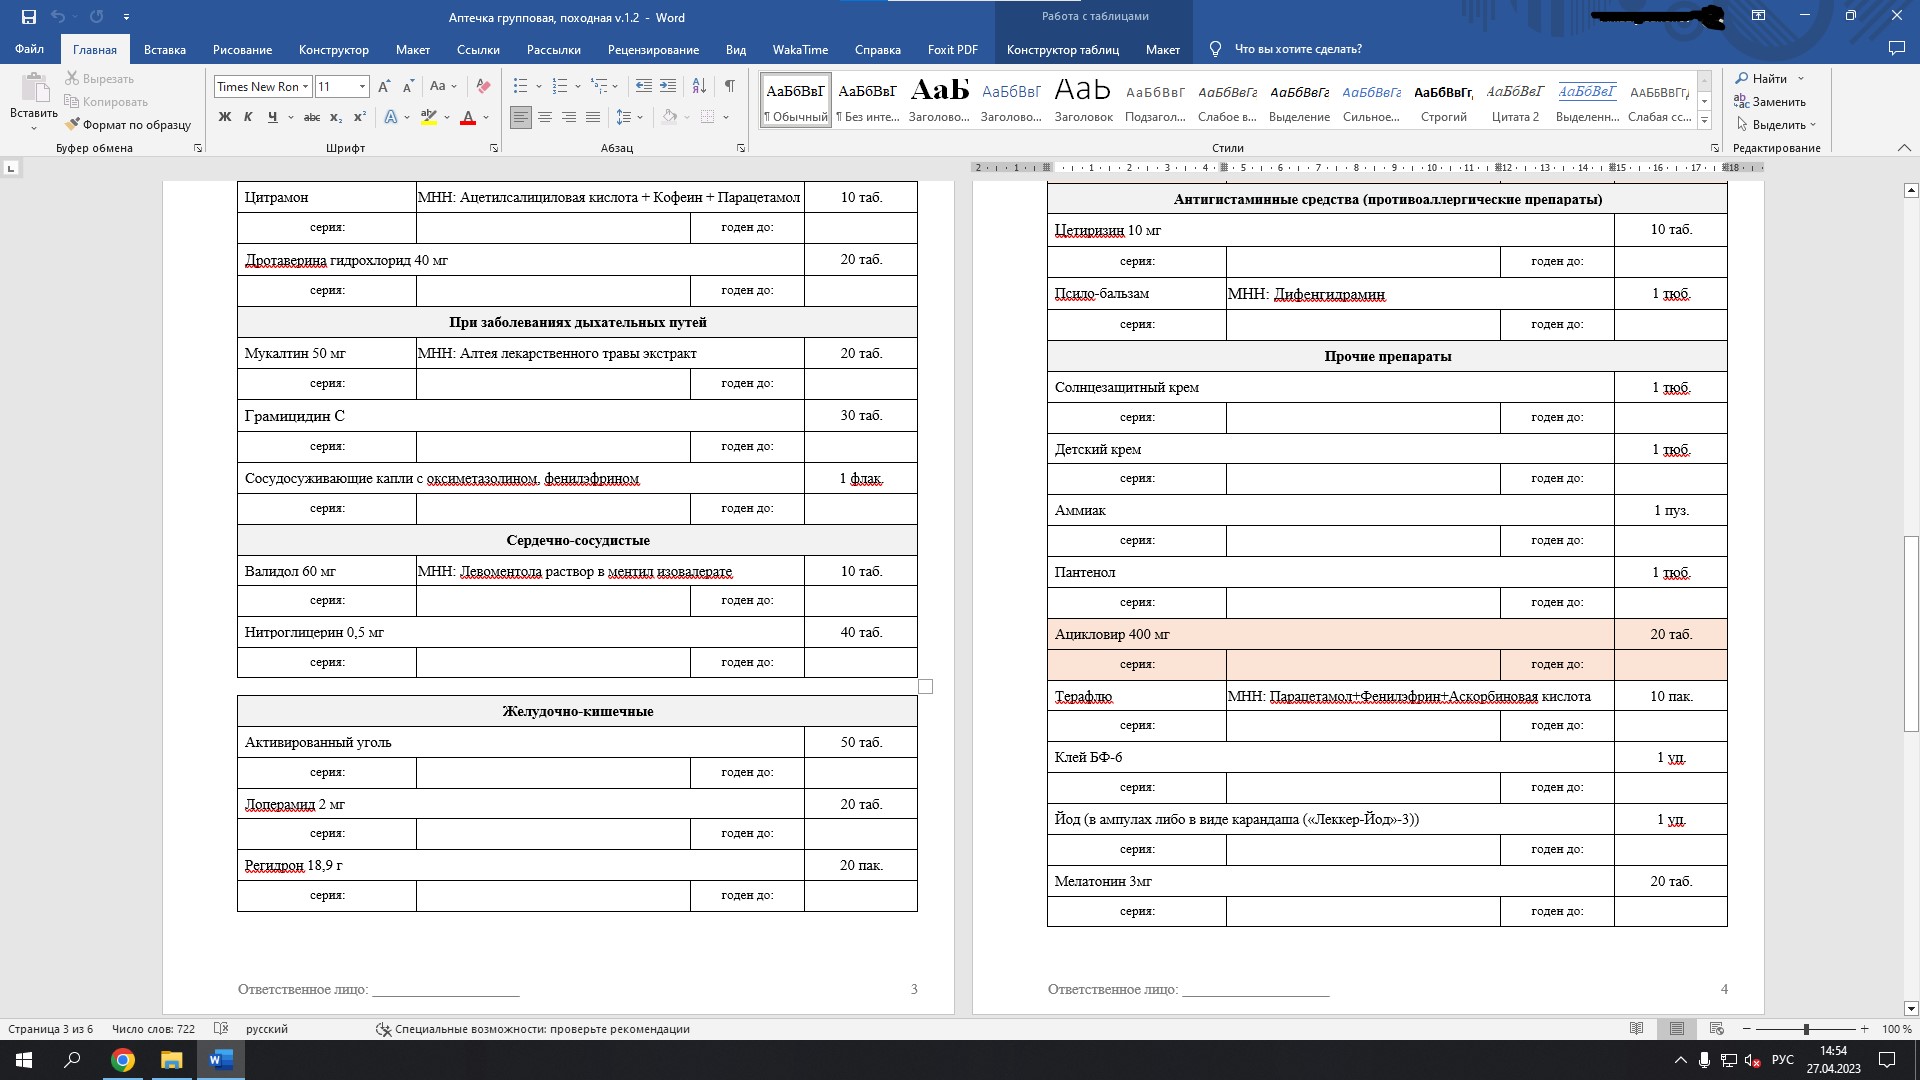Open the font size dropdown showing 11
This screenshot has width=1920, height=1080.
pos(362,87)
